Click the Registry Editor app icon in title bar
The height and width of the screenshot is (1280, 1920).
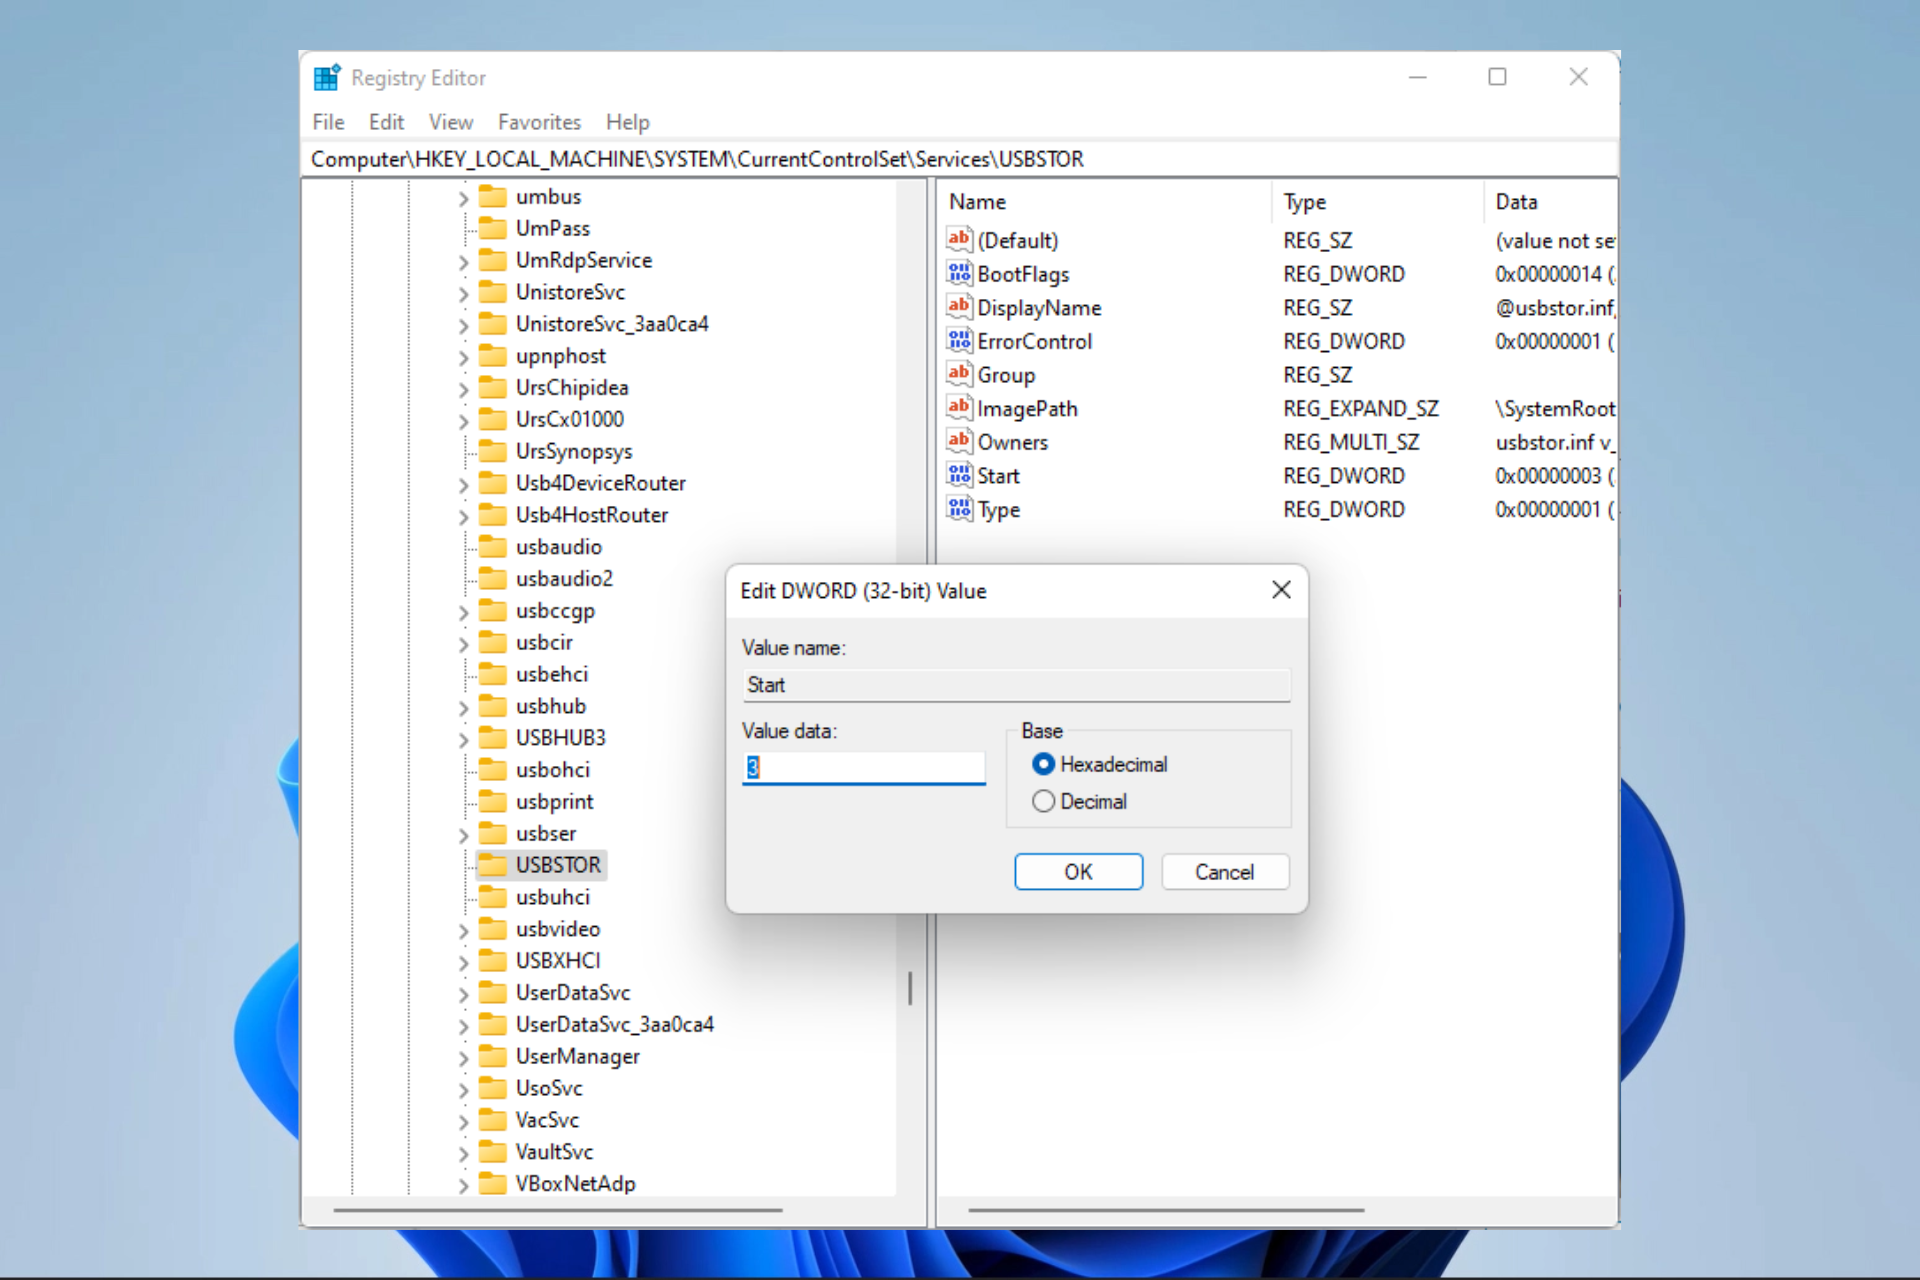tap(327, 77)
